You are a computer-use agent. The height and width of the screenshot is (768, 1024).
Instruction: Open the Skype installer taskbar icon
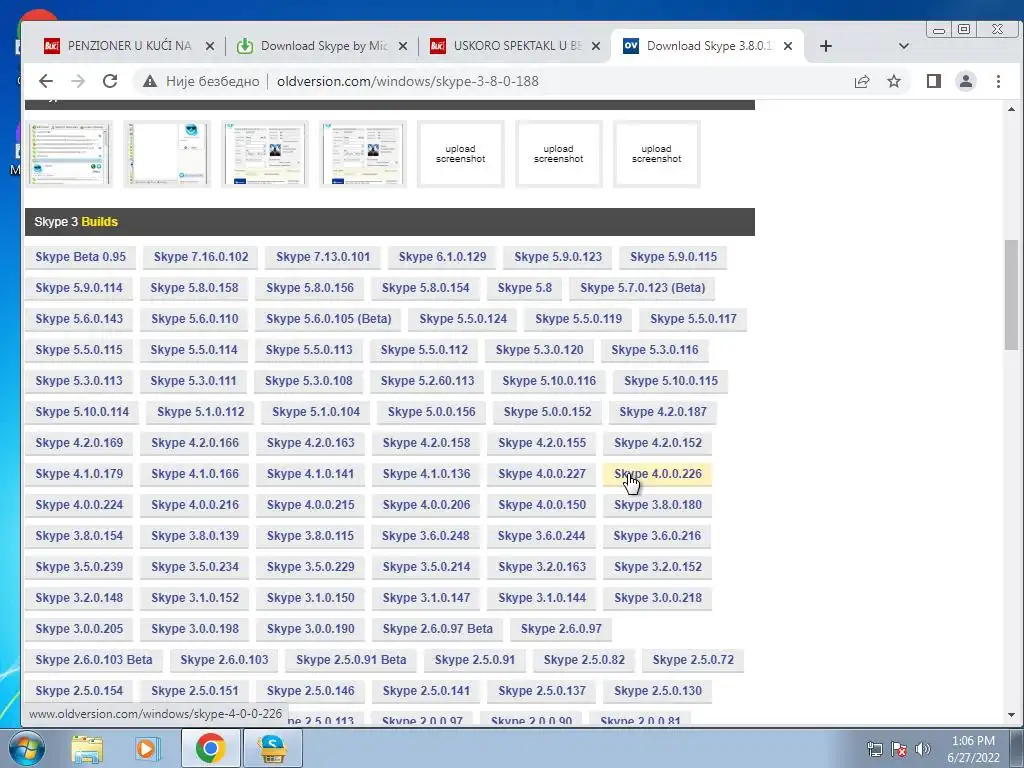(272, 748)
